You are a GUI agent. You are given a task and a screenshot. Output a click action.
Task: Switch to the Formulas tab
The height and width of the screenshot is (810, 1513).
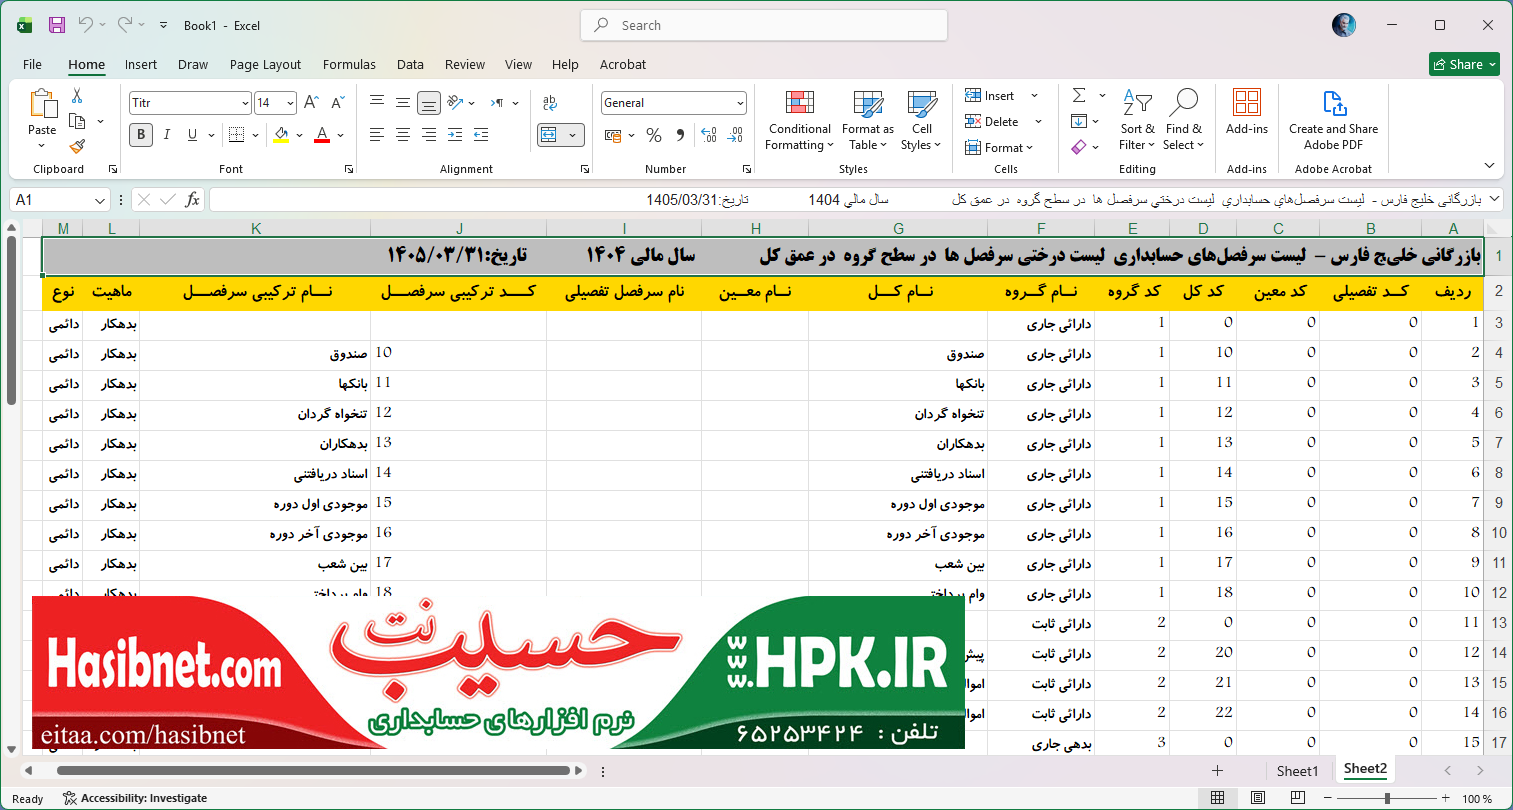pyautogui.click(x=349, y=64)
